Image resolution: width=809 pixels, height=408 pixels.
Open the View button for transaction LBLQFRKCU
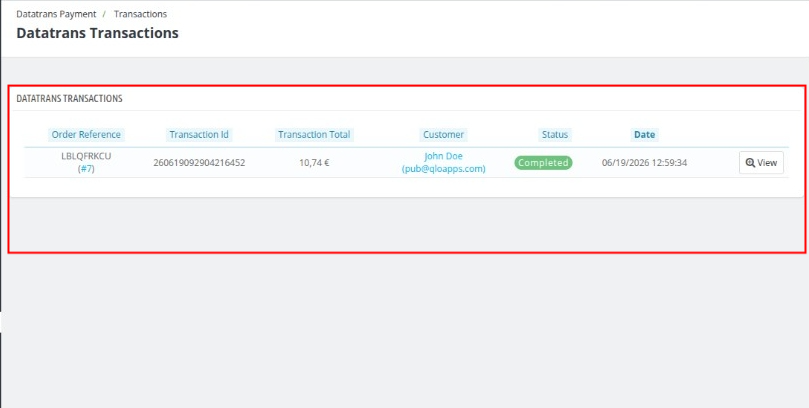point(761,162)
